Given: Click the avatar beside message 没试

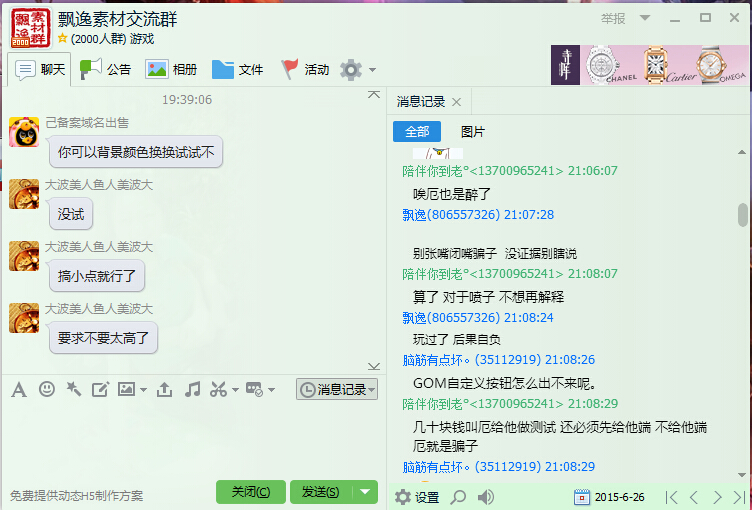Looking at the screenshot, I should click(24, 193).
